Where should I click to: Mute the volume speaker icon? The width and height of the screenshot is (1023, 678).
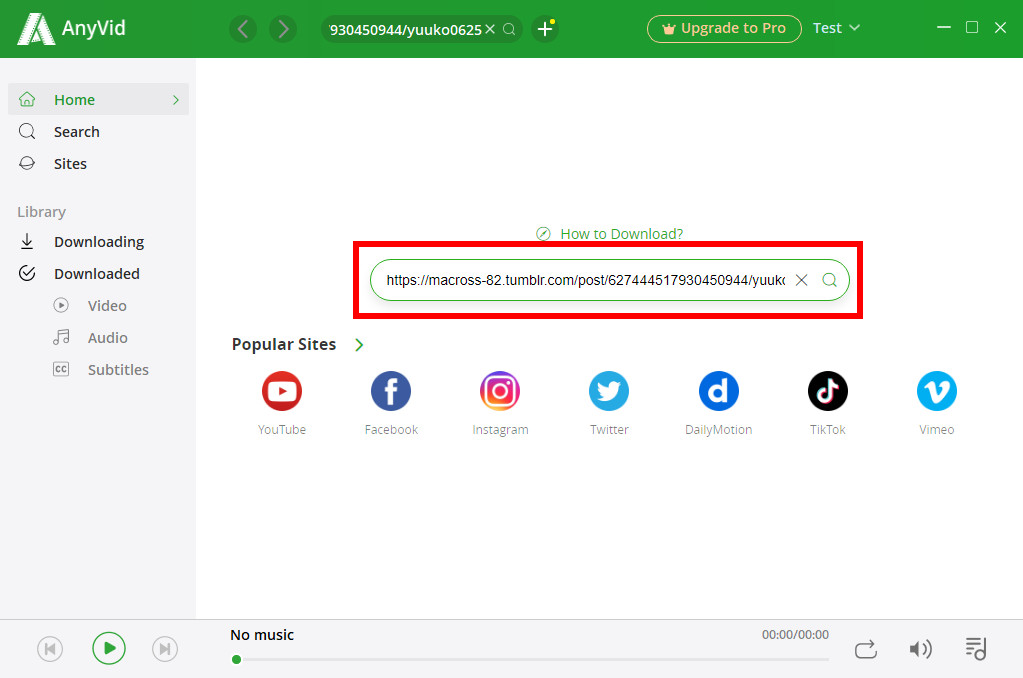[920, 649]
